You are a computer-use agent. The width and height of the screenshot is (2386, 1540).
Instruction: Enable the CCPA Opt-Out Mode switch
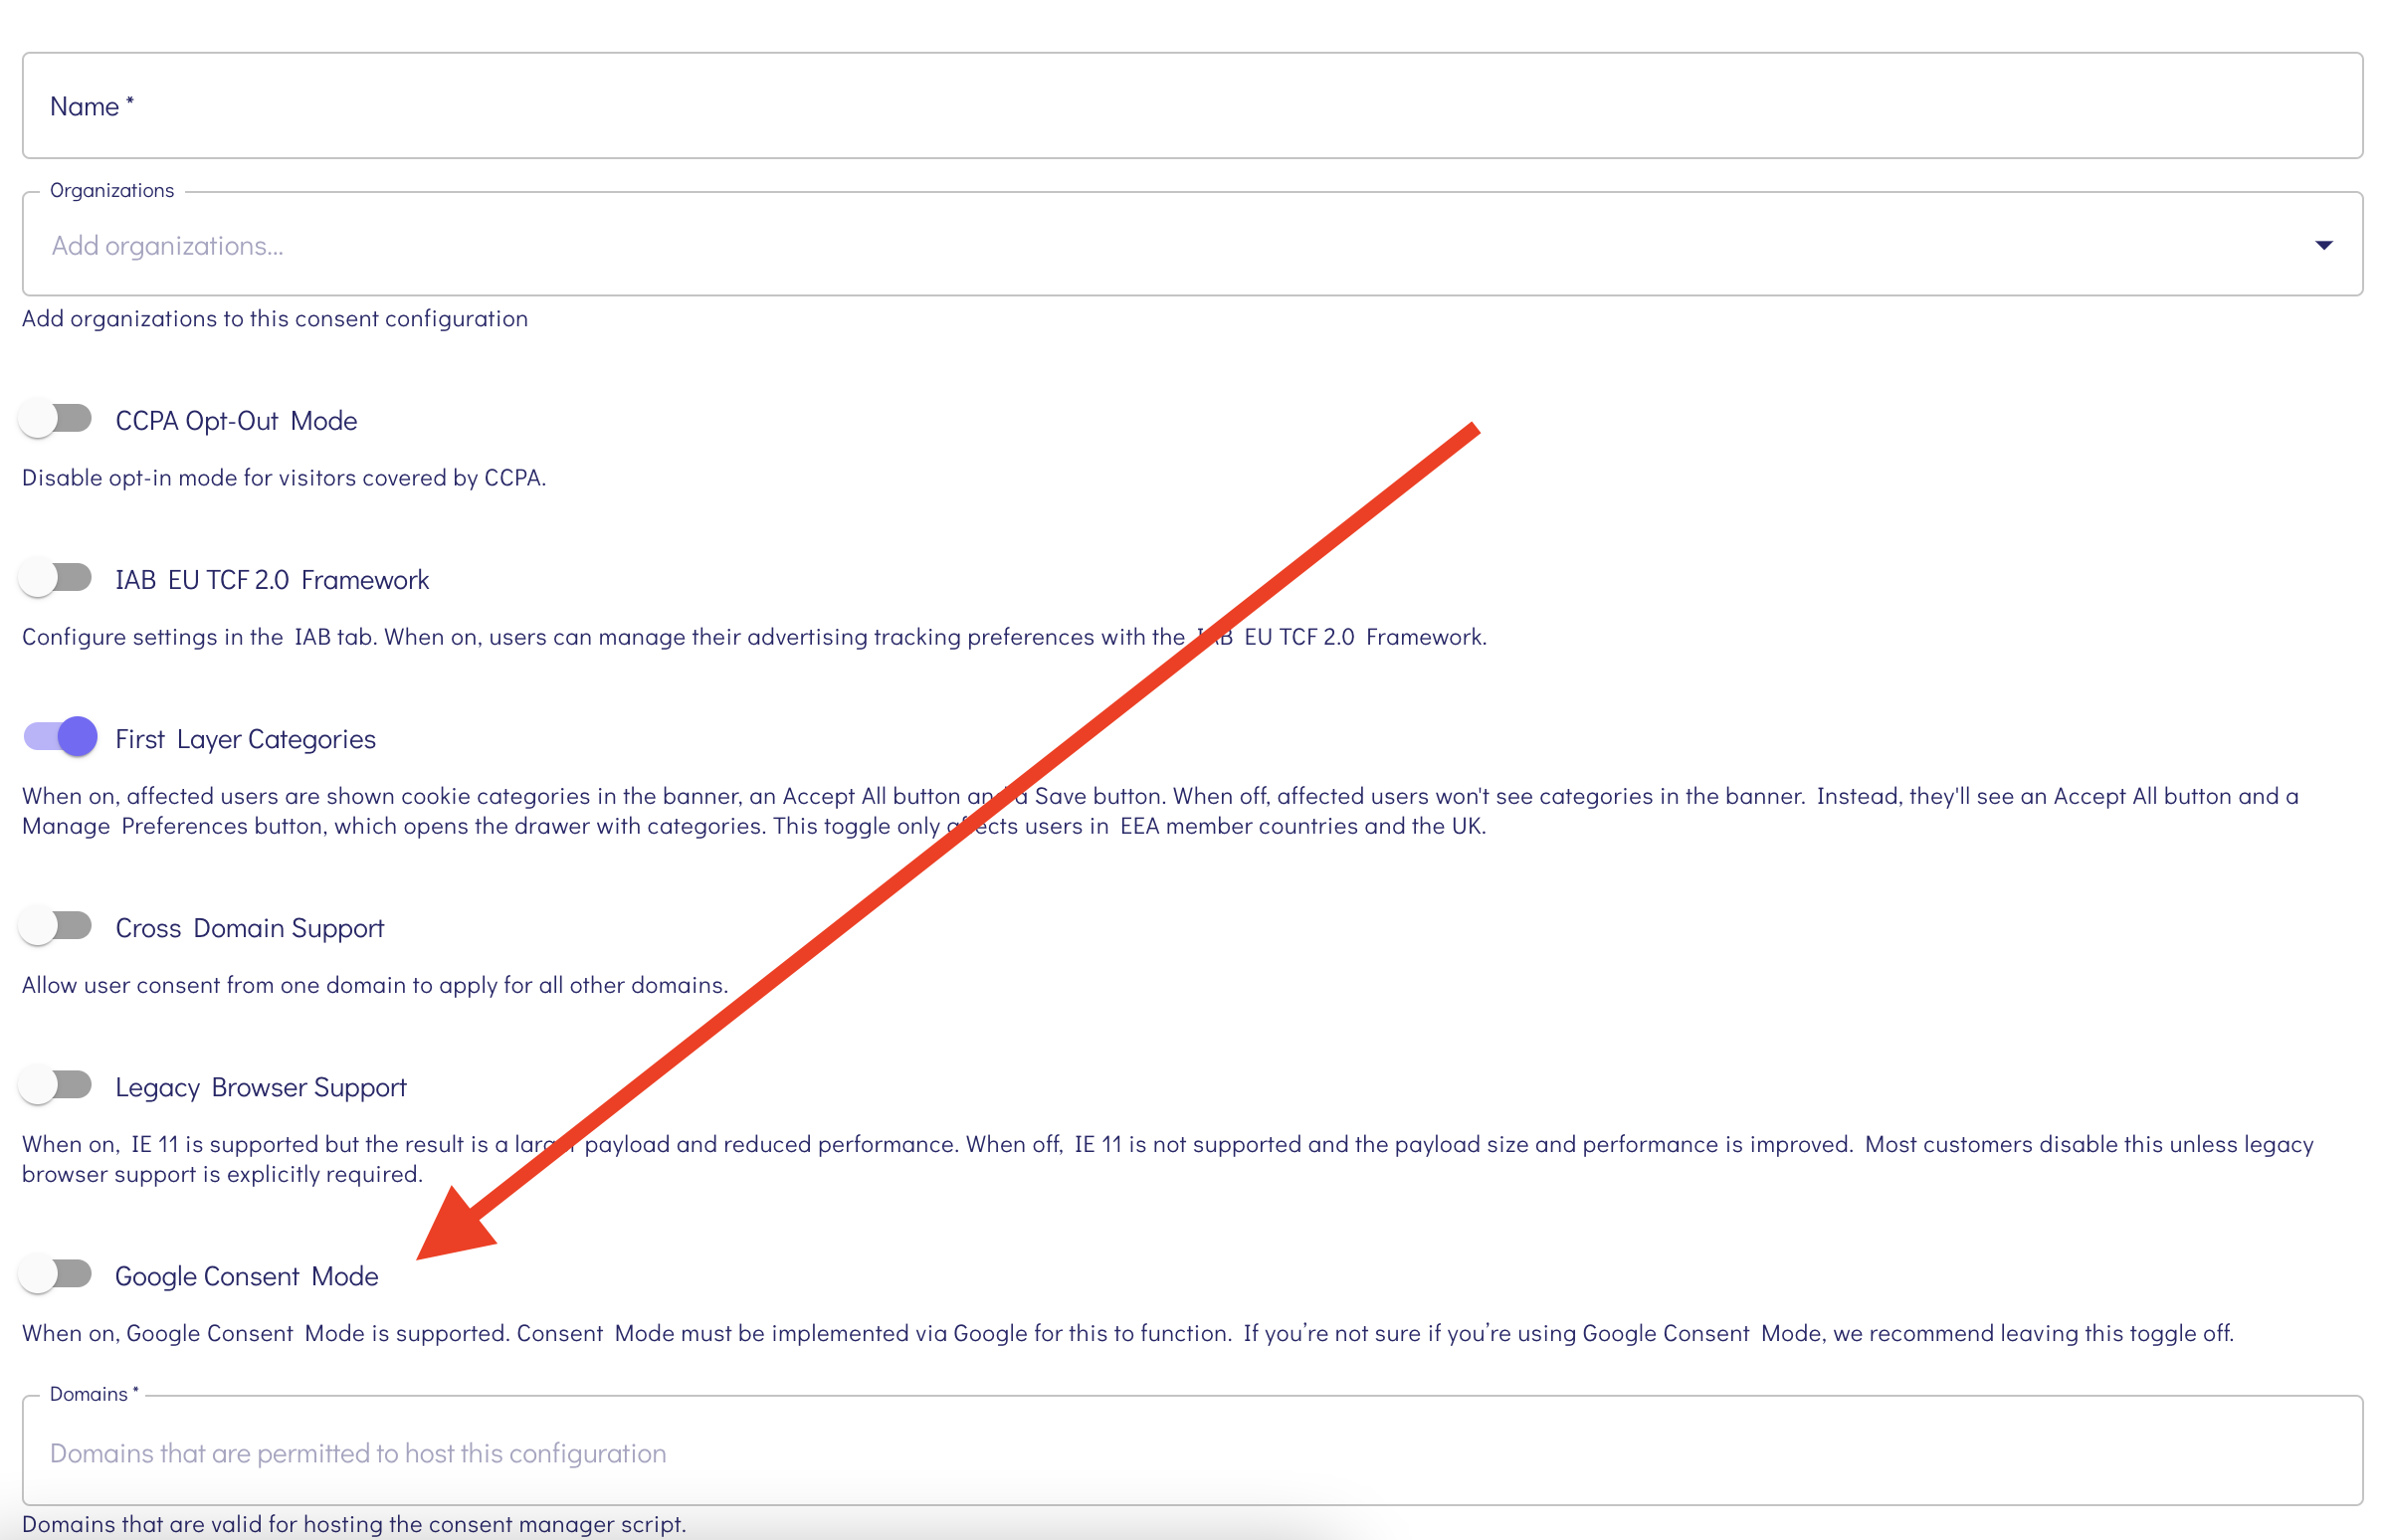[x=56, y=419]
